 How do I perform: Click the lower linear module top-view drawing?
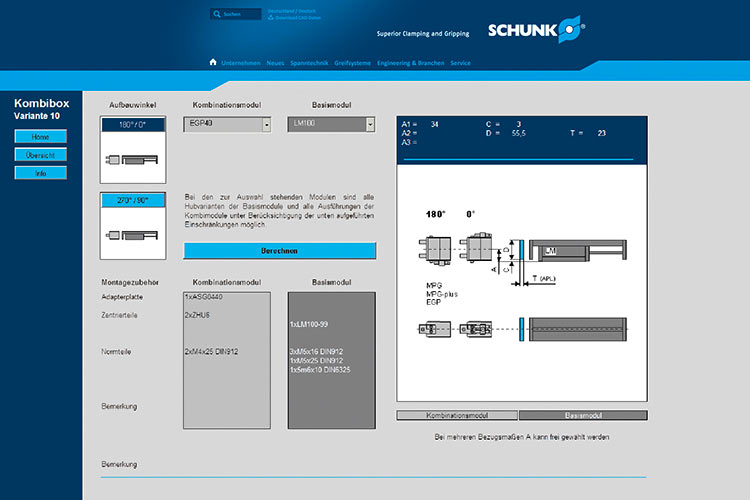tap(577, 329)
